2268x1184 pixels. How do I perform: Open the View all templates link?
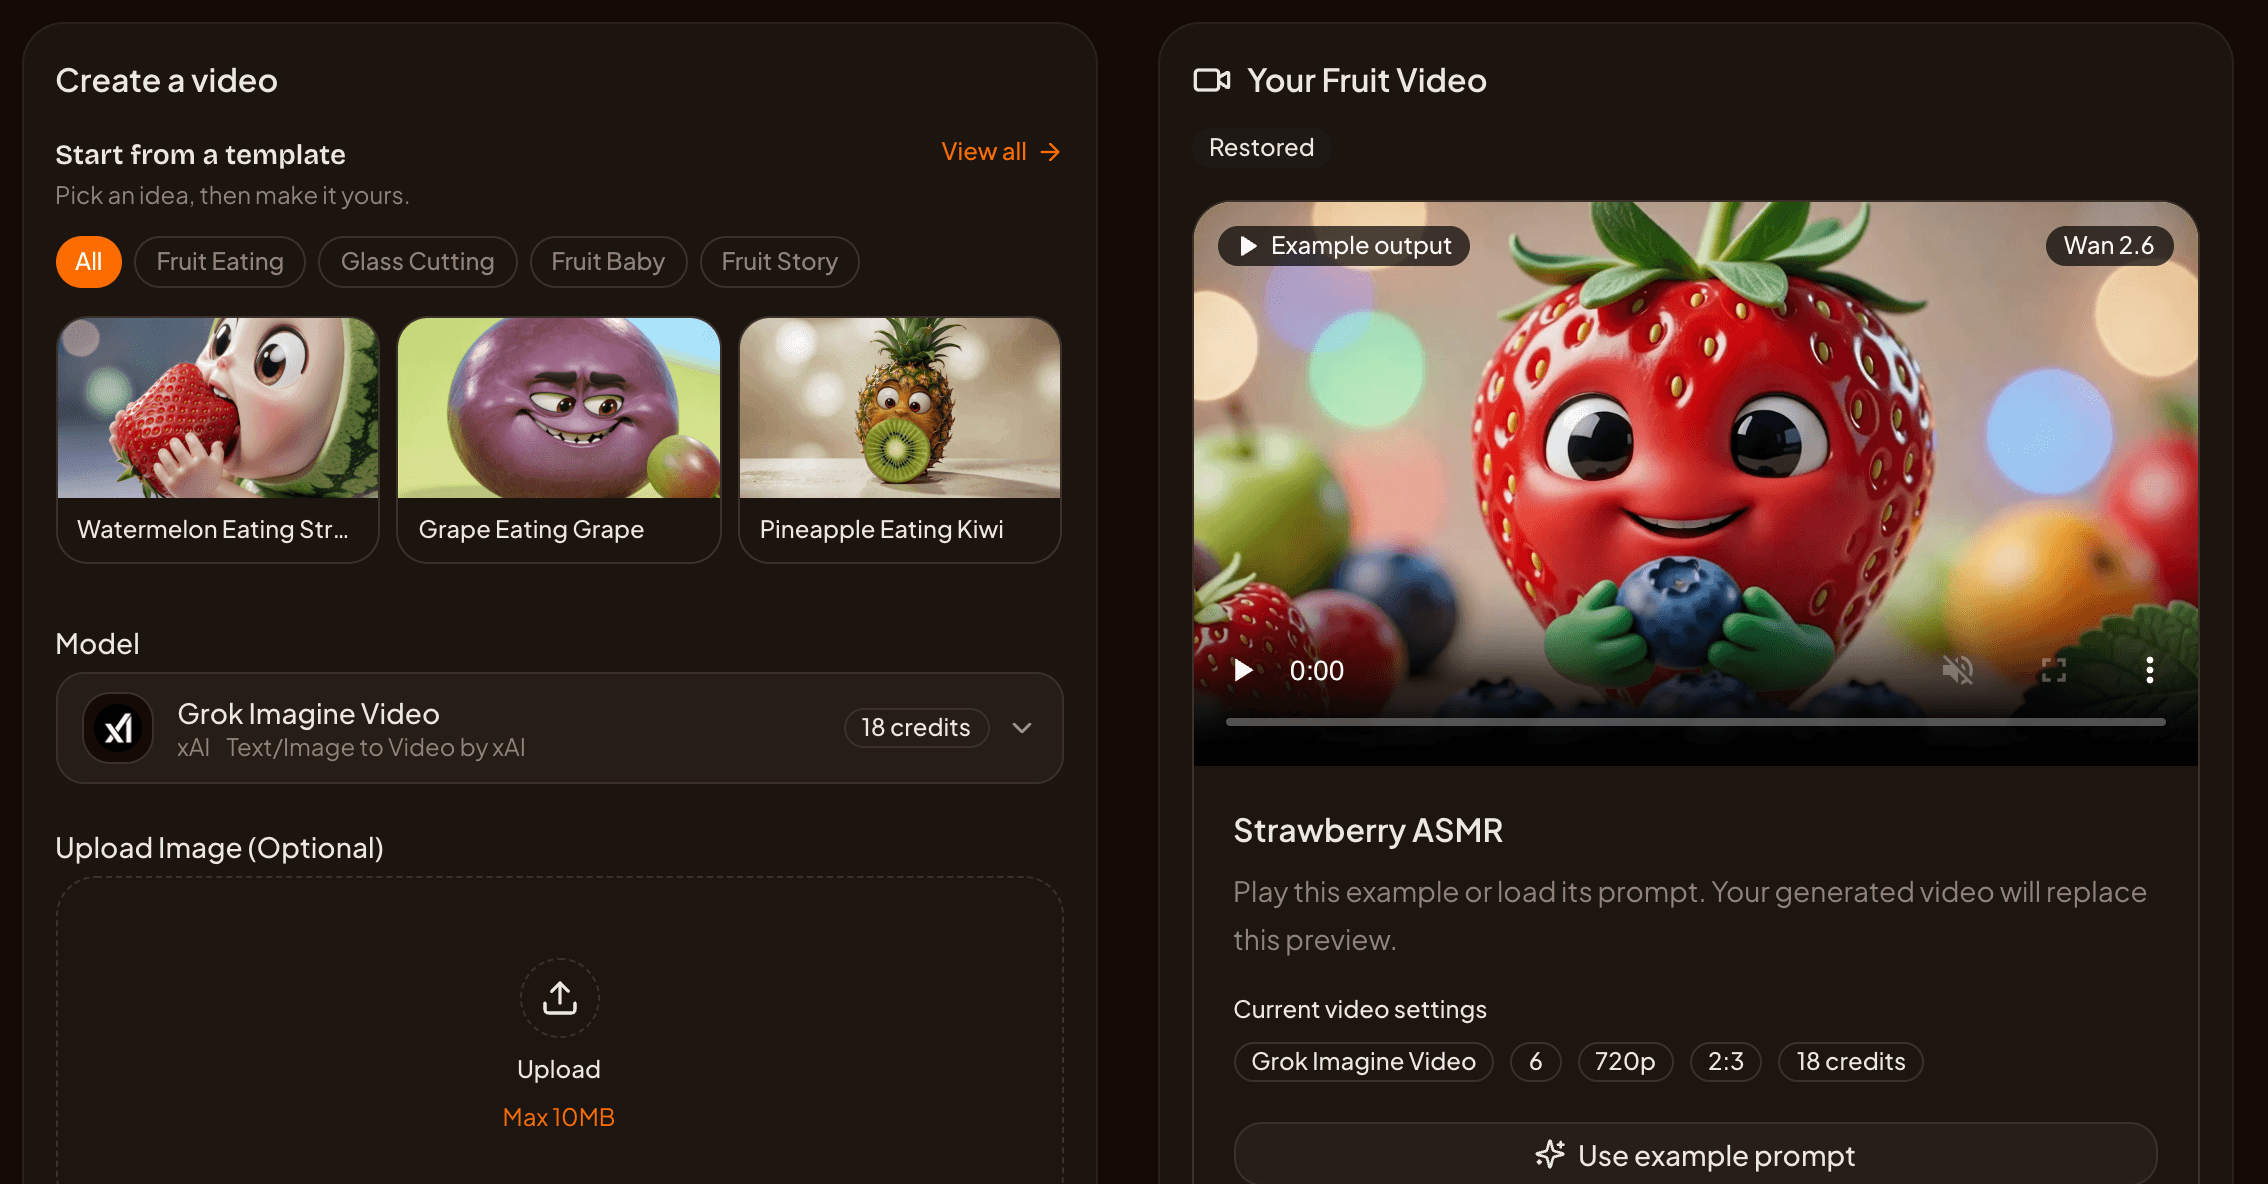pyautogui.click(x=1000, y=152)
